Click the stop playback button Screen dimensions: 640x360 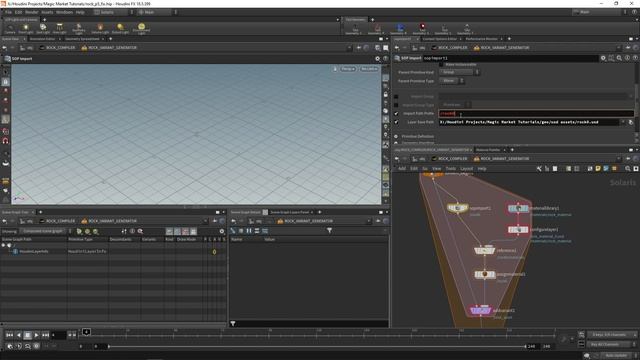click(x=27, y=335)
